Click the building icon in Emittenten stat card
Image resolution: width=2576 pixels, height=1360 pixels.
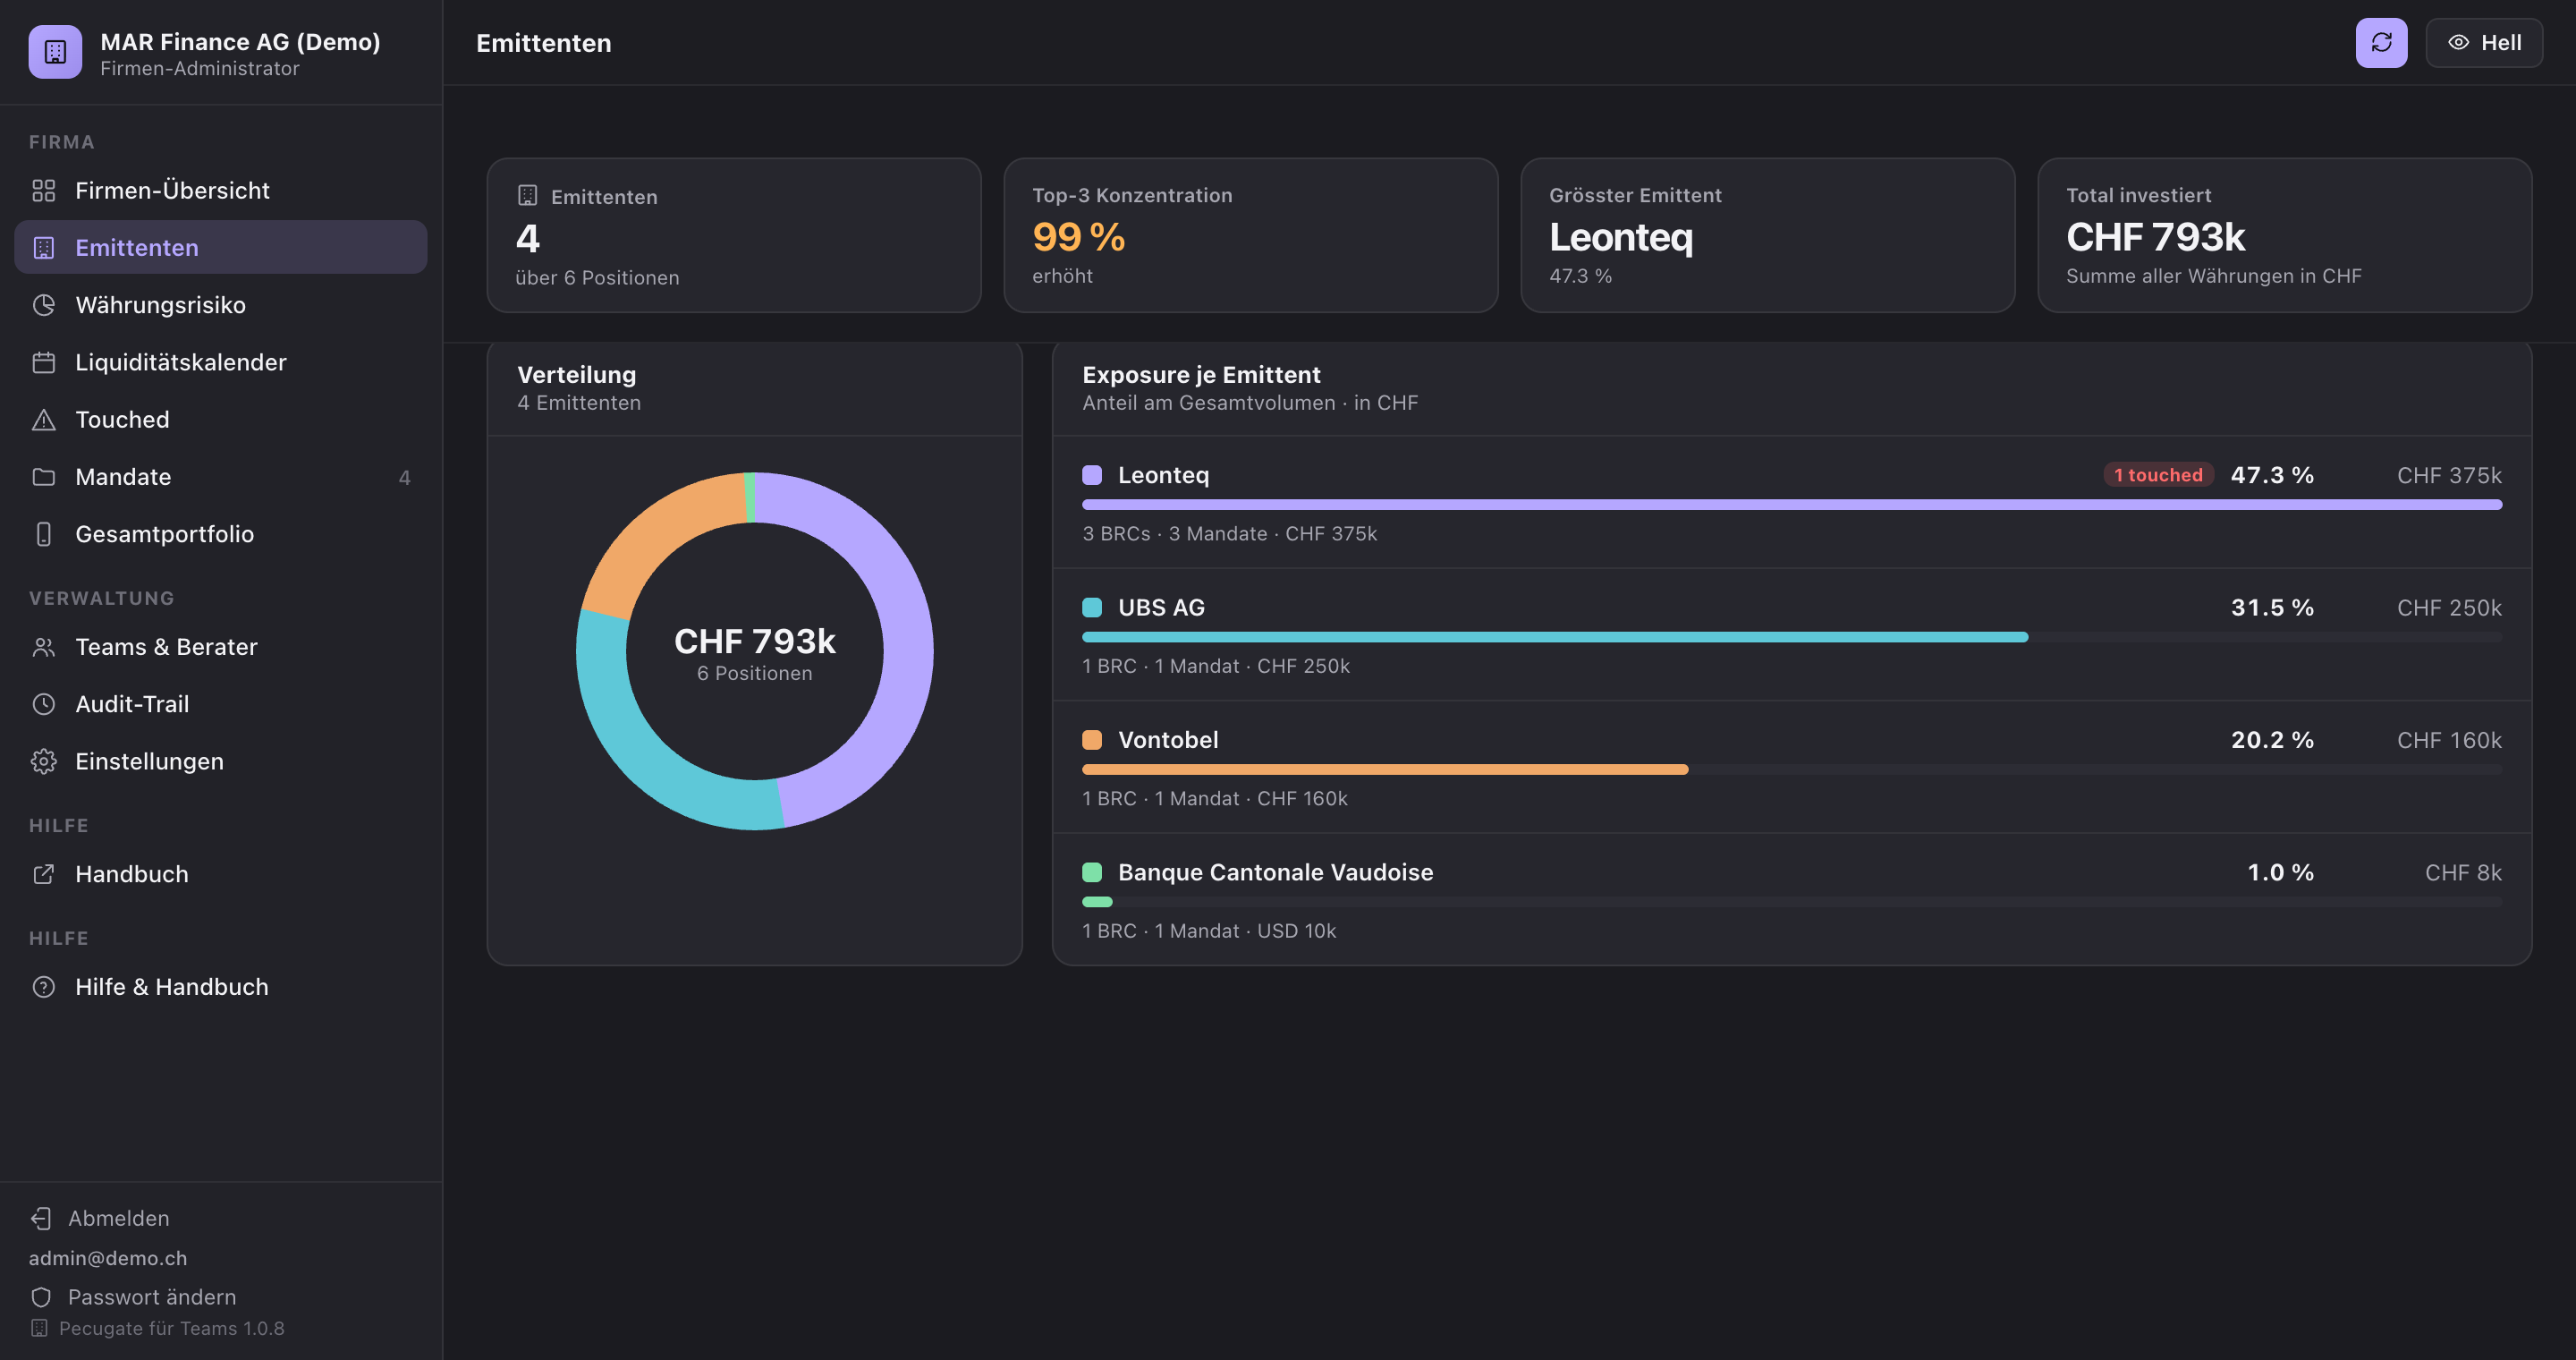click(x=528, y=196)
